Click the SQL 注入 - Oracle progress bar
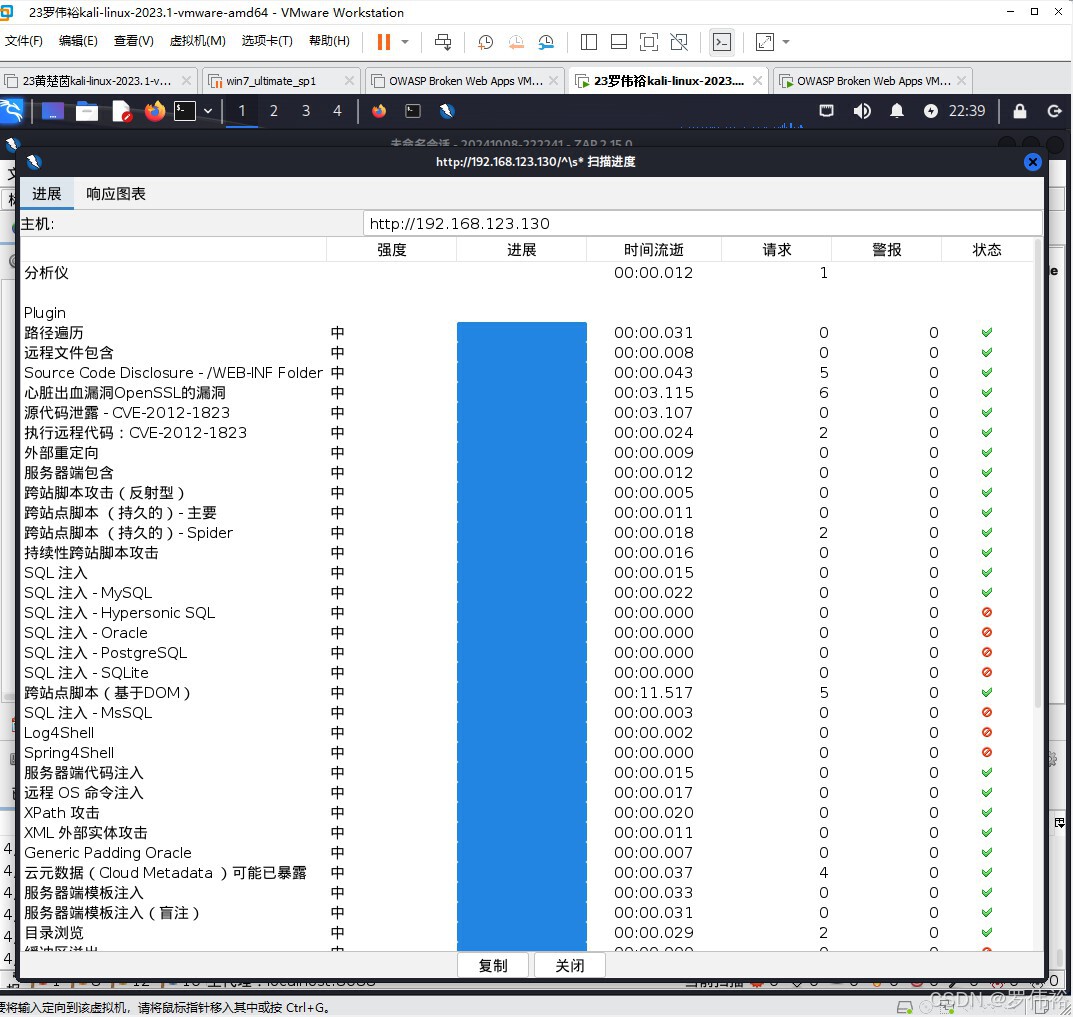 click(x=521, y=632)
